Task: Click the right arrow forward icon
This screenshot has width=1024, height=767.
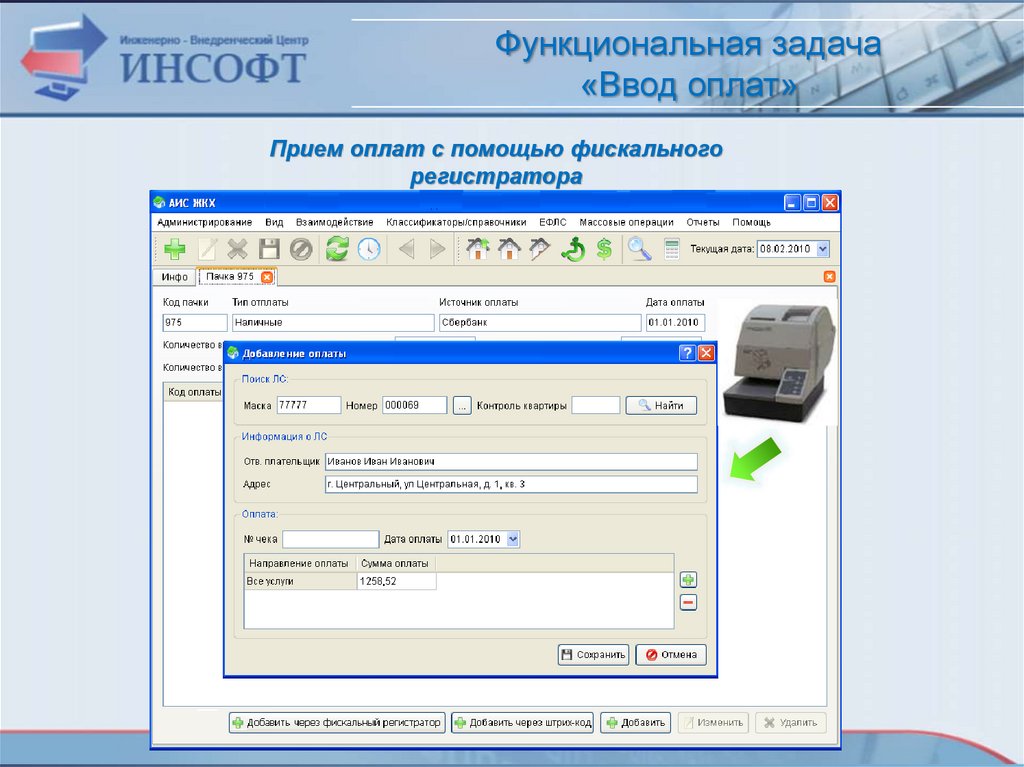Action: (x=438, y=250)
